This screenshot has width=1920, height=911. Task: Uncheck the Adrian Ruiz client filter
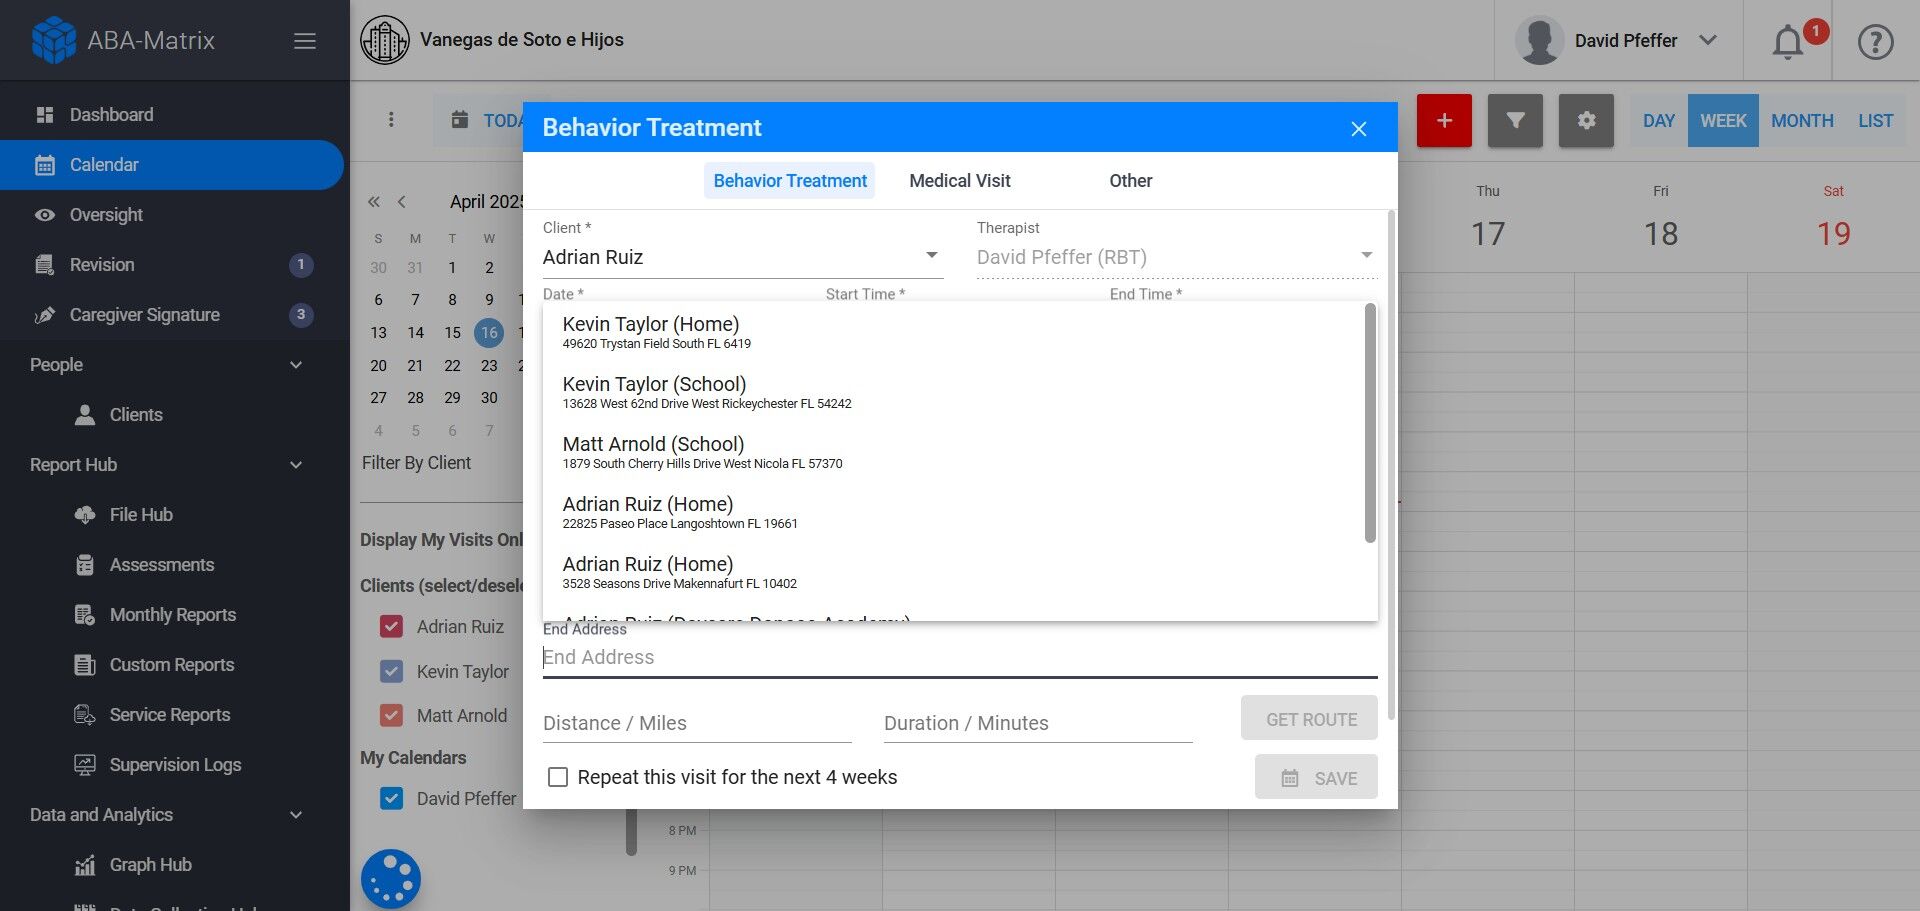(392, 627)
